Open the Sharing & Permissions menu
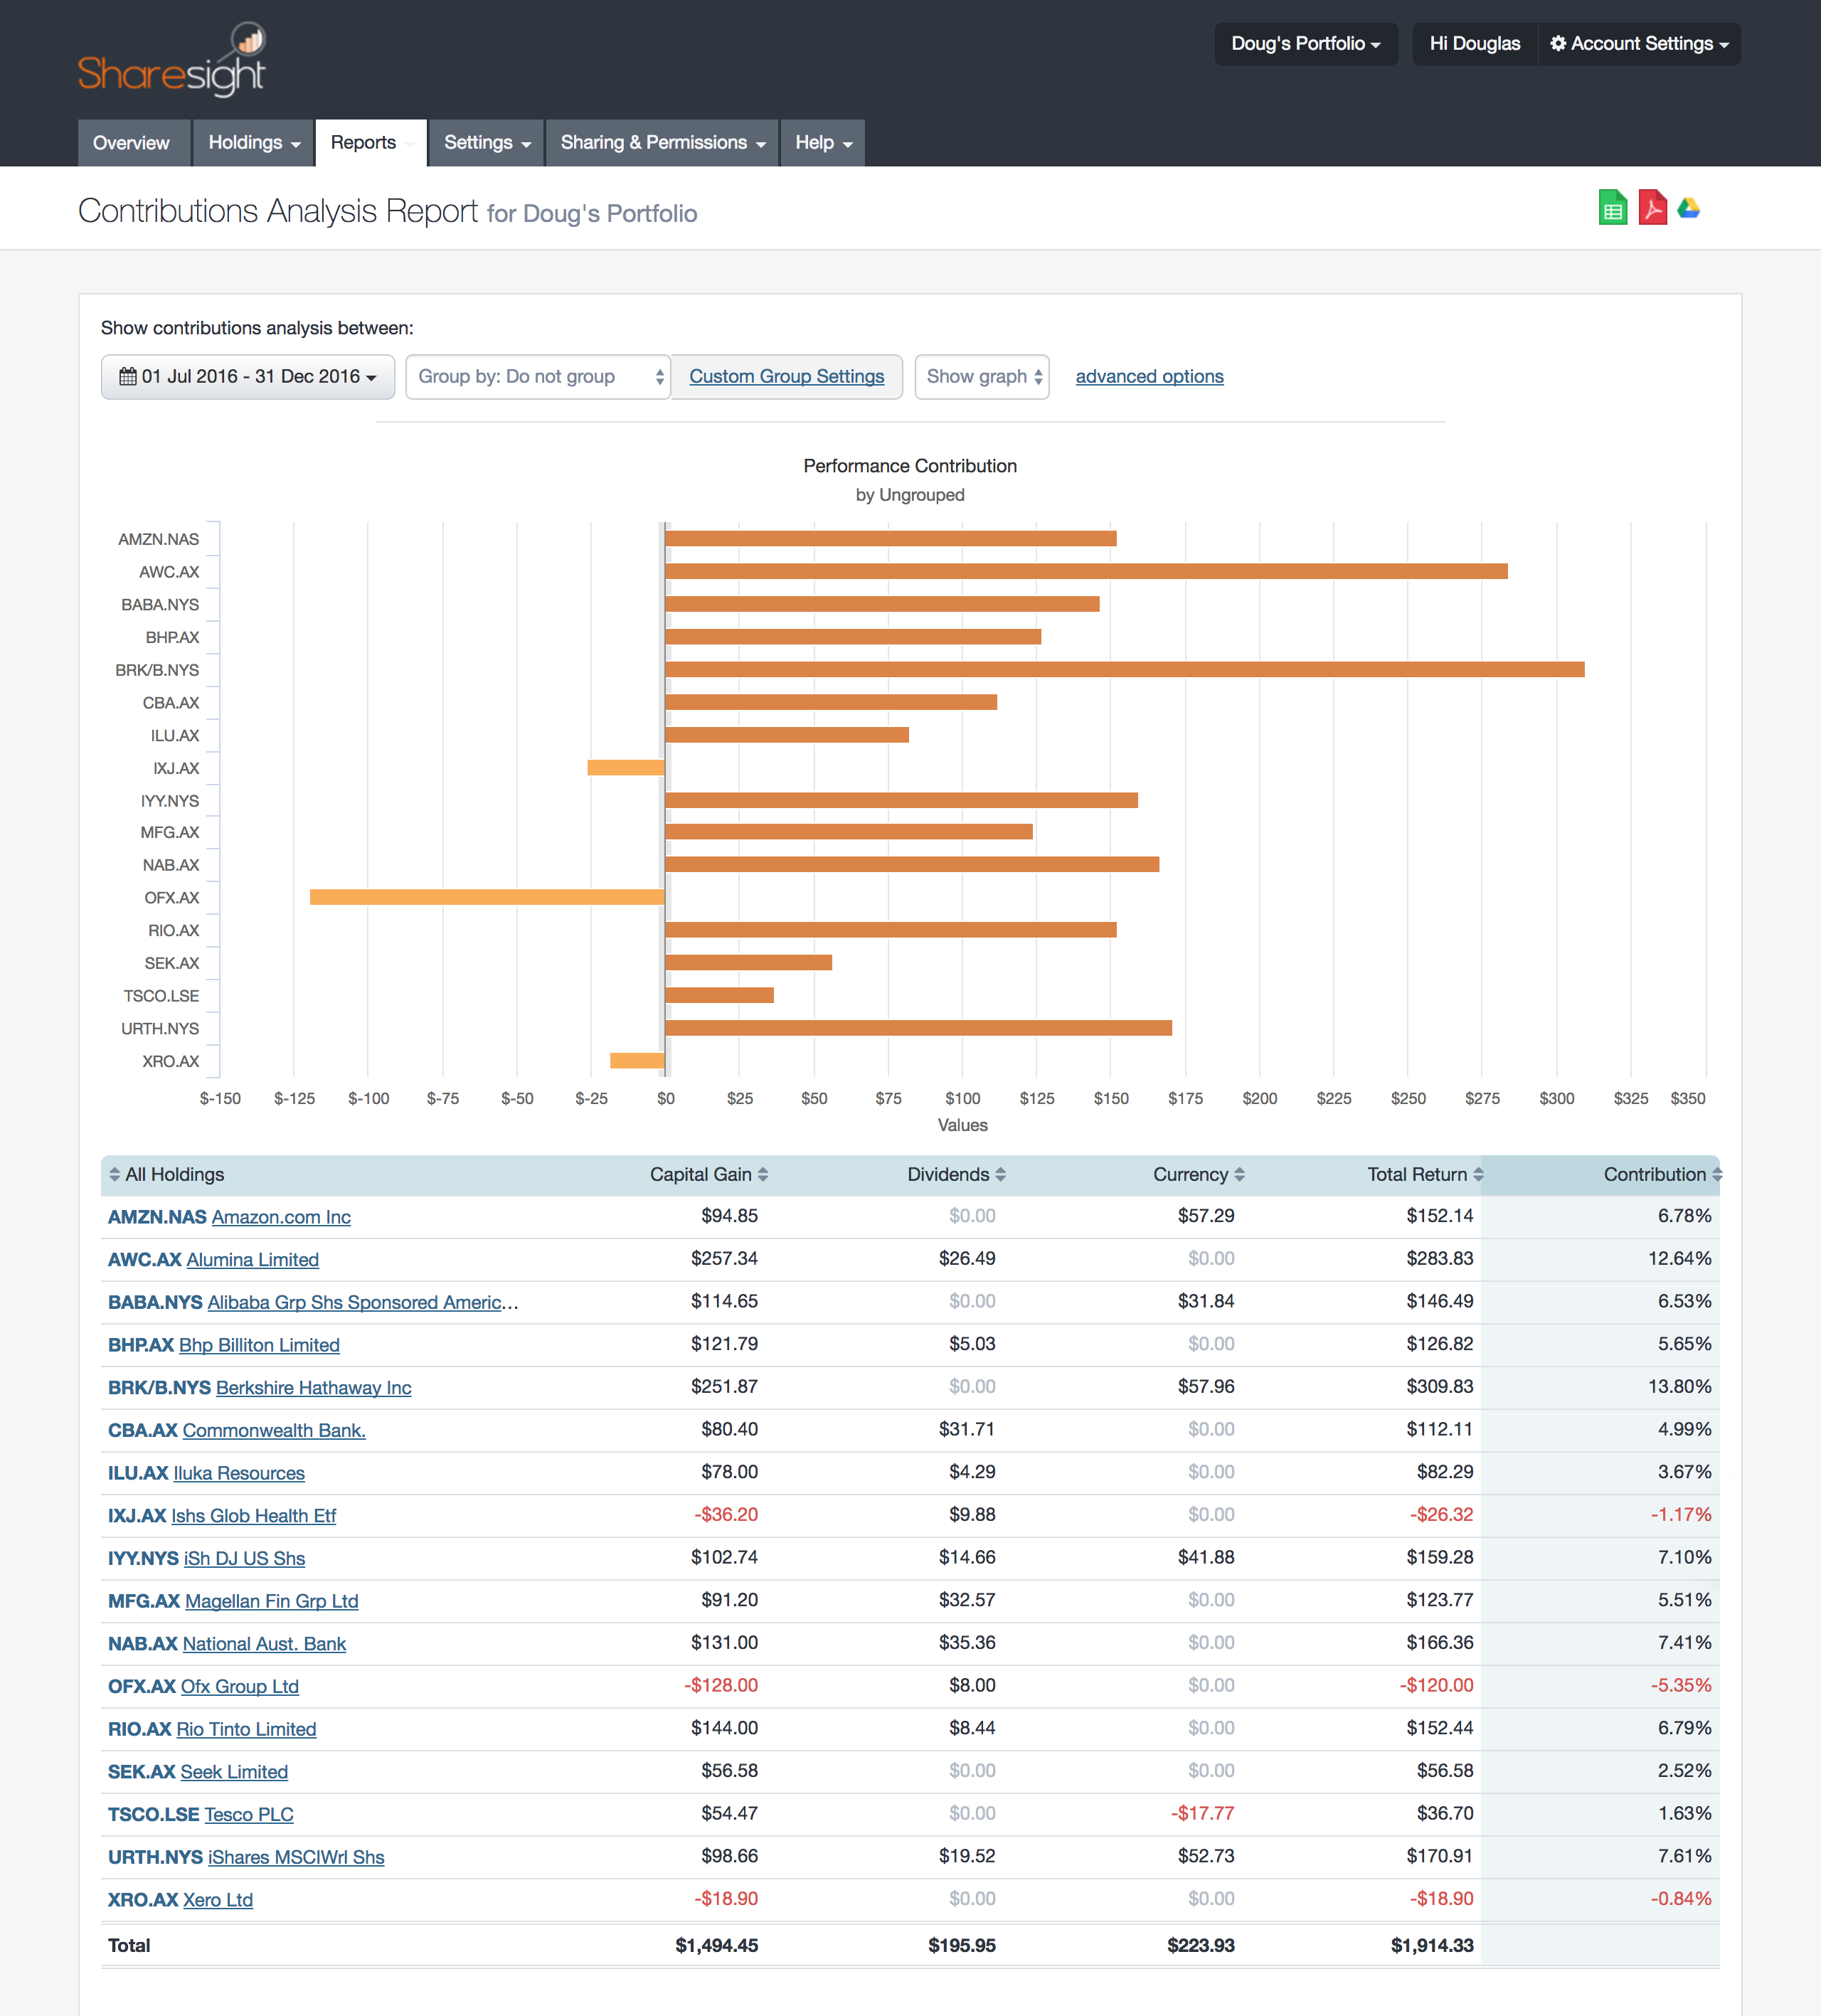 click(661, 143)
